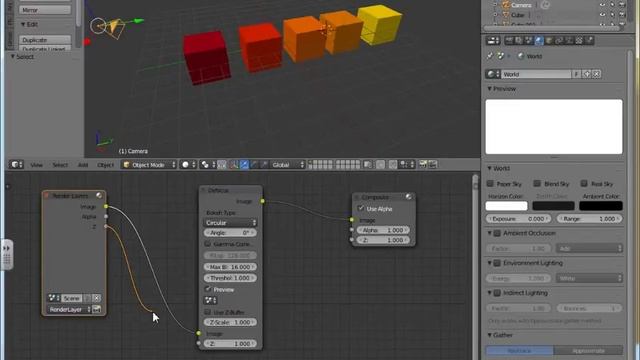Click the add new world plus button

tap(587, 74)
